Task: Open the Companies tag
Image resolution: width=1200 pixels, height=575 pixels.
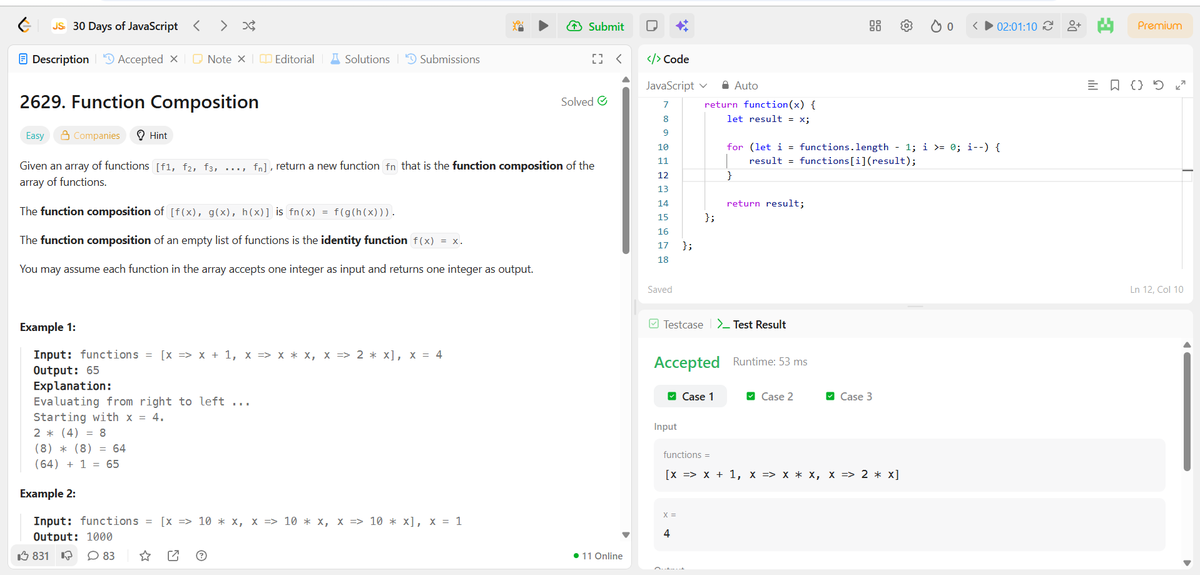Action: pyautogui.click(x=90, y=136)
